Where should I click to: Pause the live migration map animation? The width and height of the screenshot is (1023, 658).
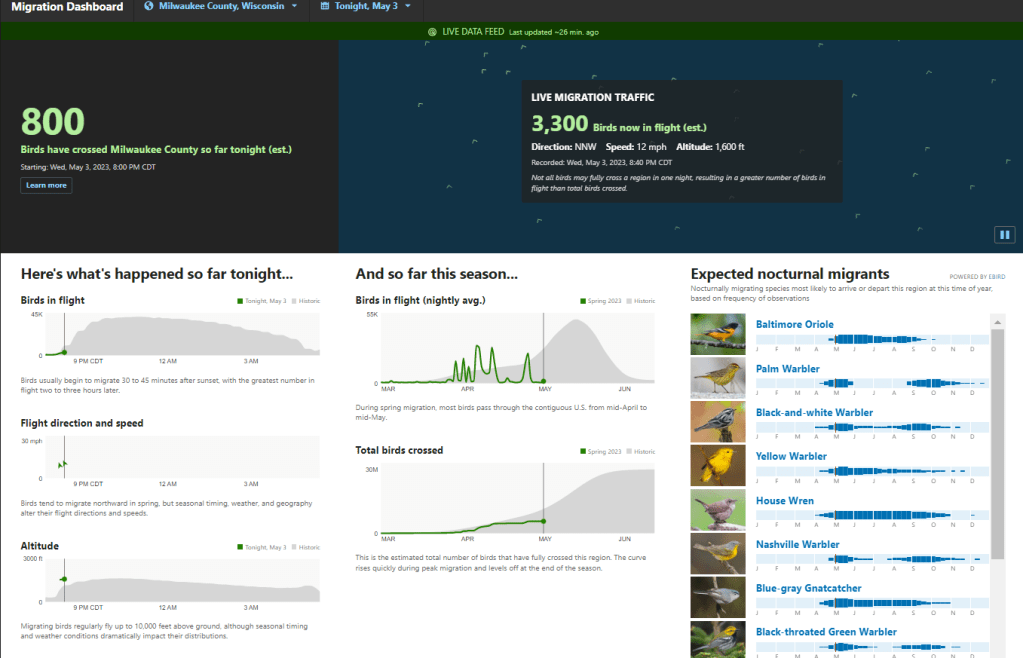pos(1004,235)
